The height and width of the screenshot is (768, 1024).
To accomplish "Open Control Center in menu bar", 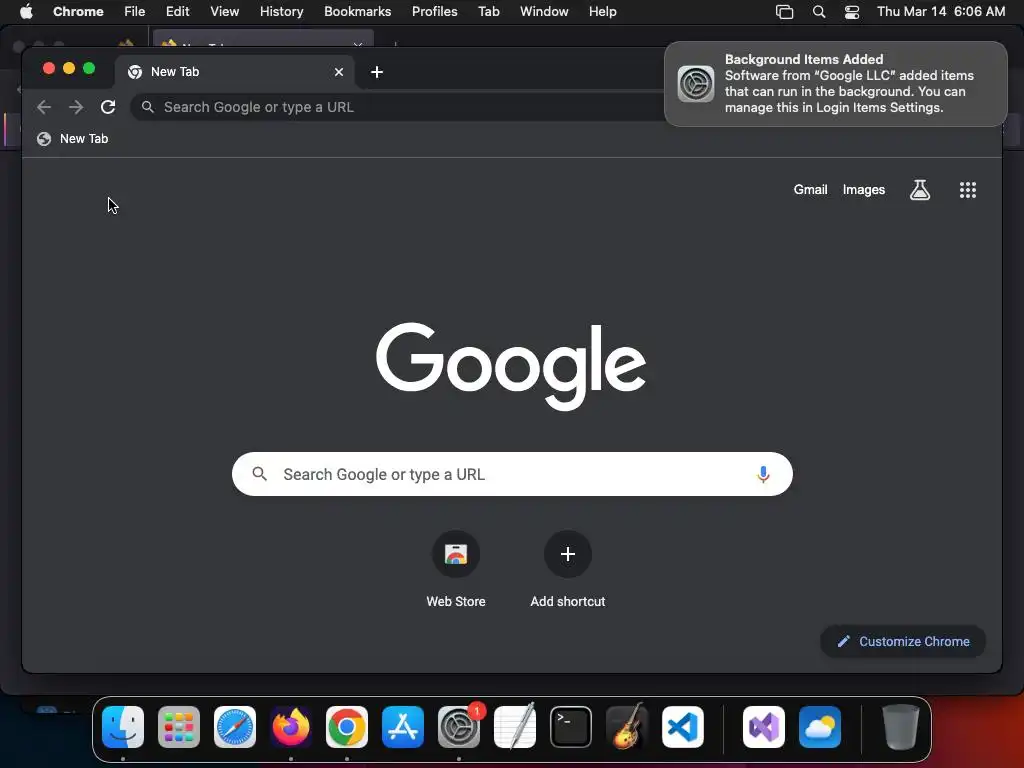I will click(x=852, y=12).
